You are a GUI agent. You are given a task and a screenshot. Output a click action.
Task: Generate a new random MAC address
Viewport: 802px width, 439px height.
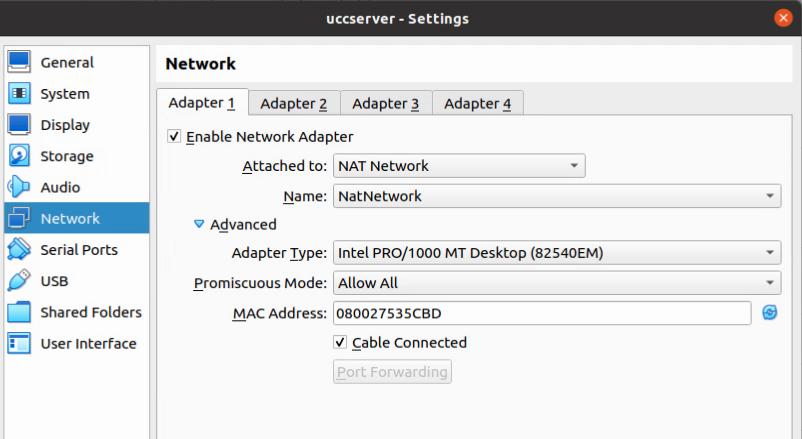[769, 313]
